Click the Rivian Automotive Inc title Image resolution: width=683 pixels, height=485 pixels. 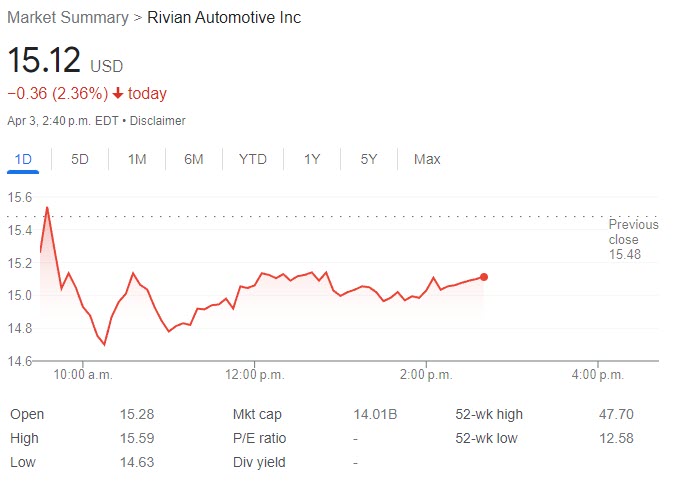224,18
